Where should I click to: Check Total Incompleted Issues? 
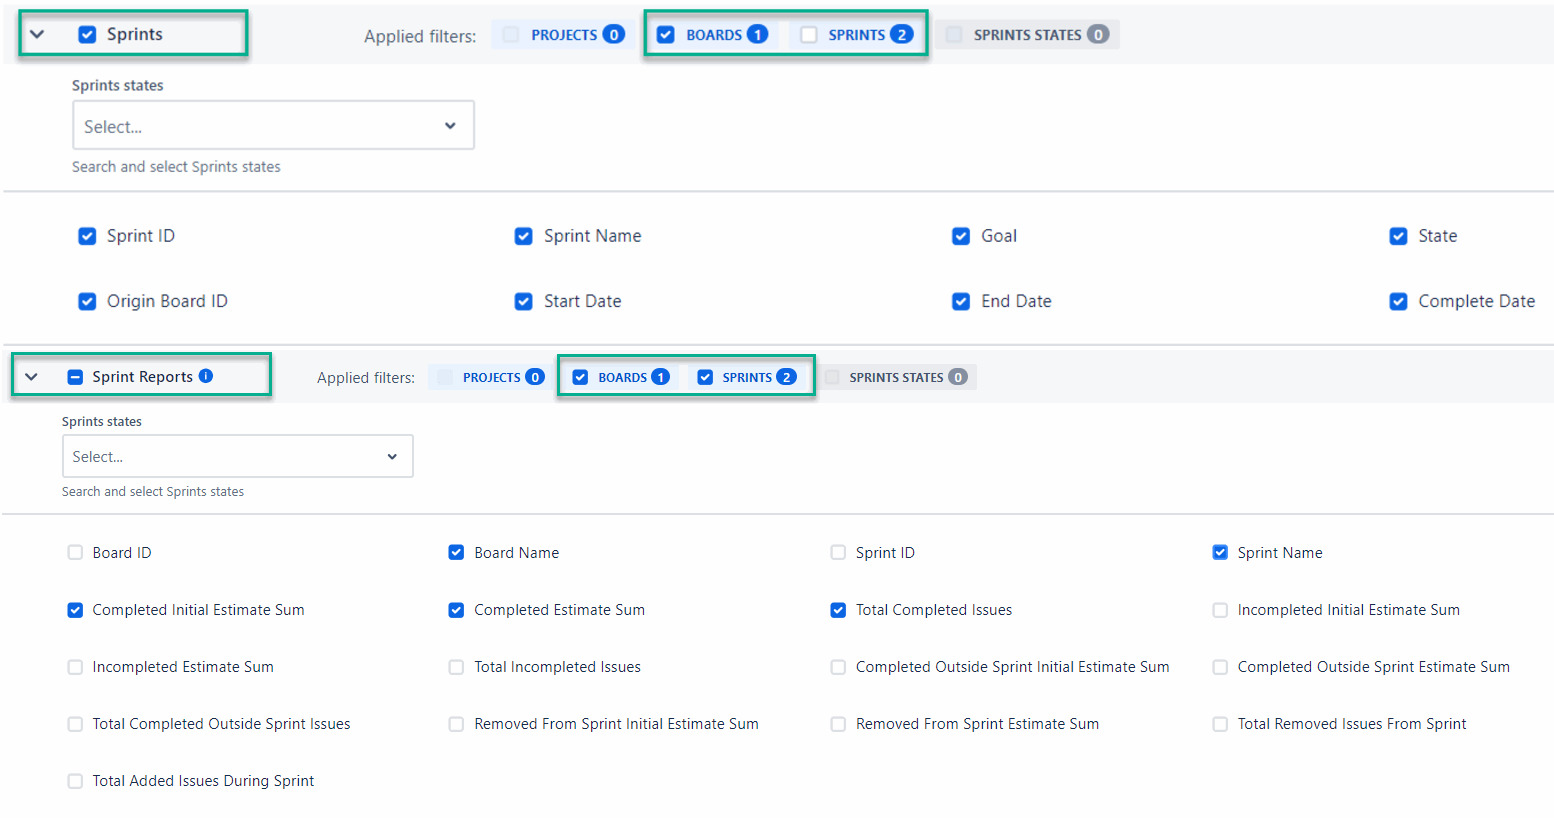pos(456,667)
